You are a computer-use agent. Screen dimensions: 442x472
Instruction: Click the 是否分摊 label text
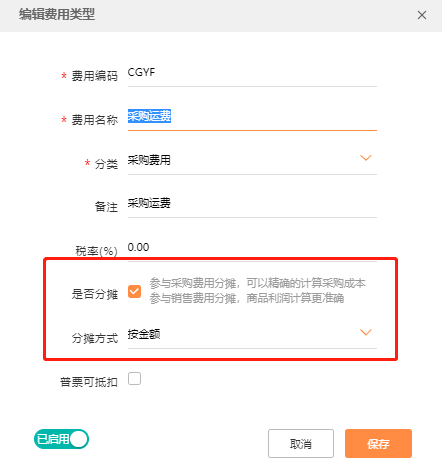coord(95,294)
